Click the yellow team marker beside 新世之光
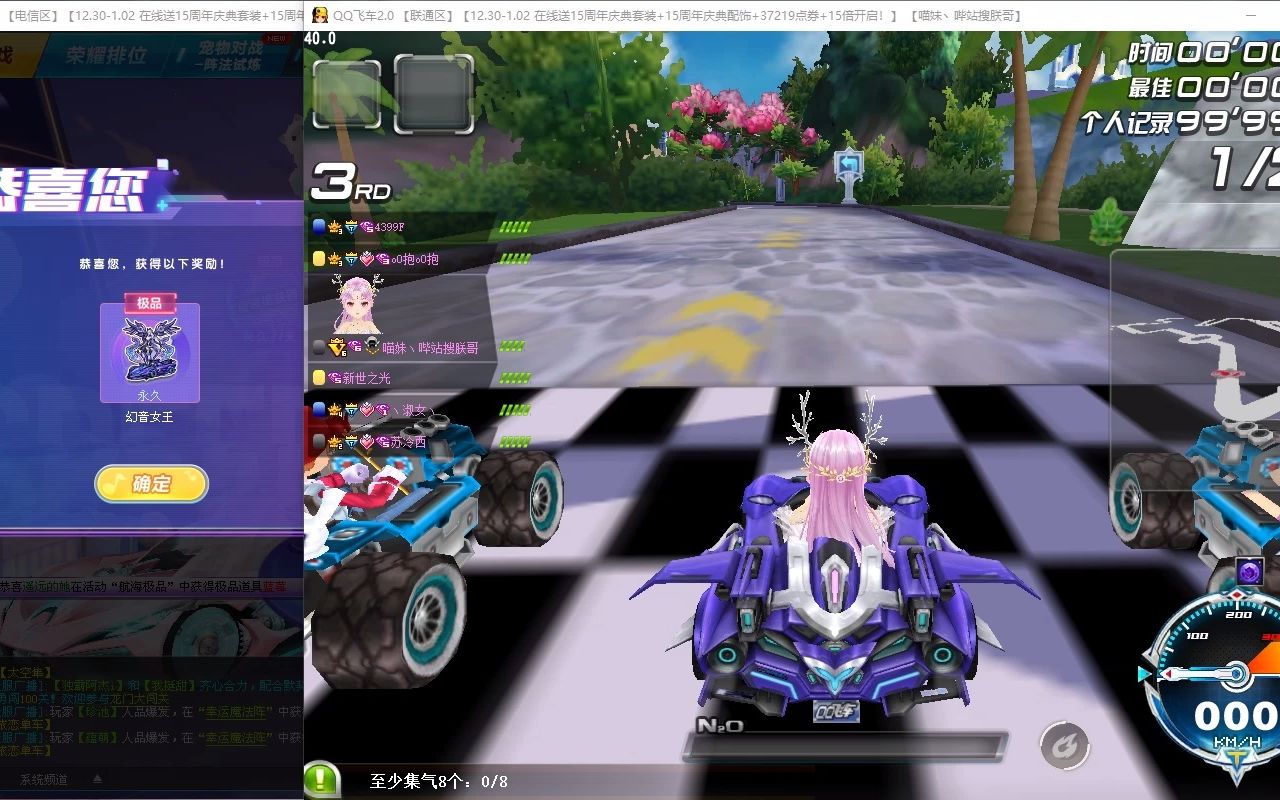The image size is (1280, 800). [319, 378]
